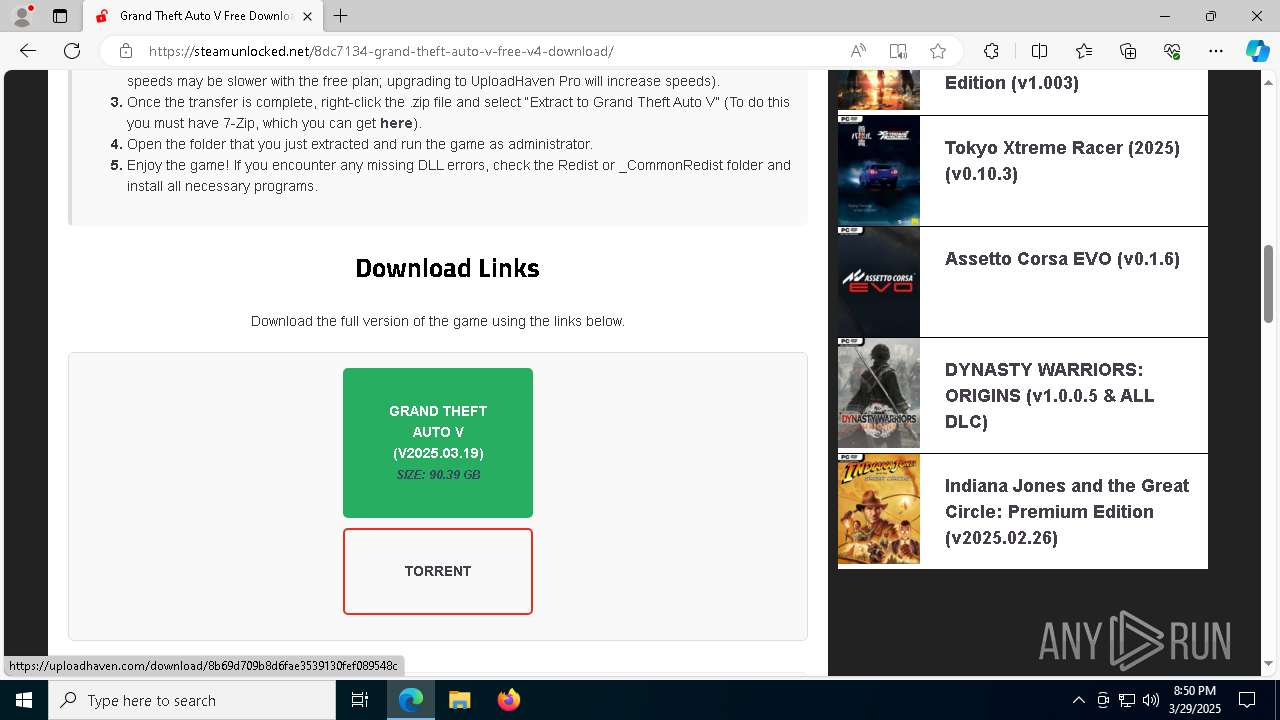Open Indiana Jones Great Circle link
Image resolution: width=1280 pixels, height=720 pixels.
tap(1067, 511)
